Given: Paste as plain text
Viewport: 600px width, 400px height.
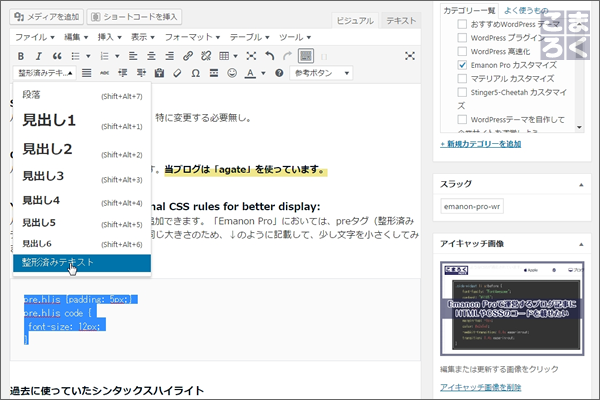Looking at the screenshot, I should point(160,73).
